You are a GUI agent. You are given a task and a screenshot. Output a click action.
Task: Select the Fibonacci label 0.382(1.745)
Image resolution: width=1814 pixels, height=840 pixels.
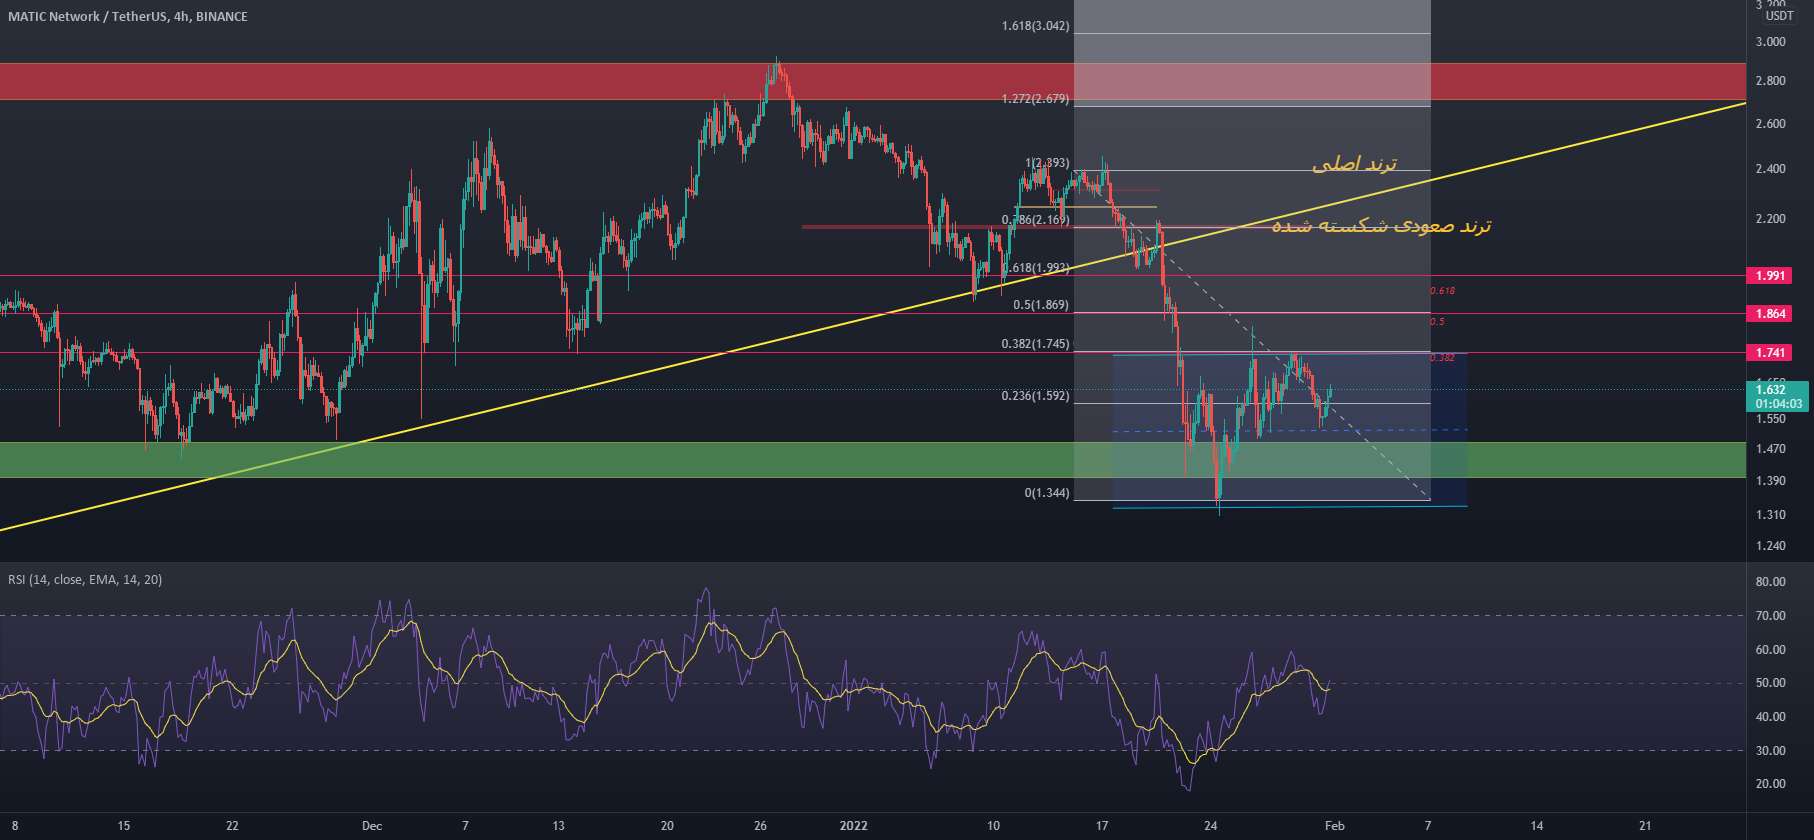pos(1035,344)
